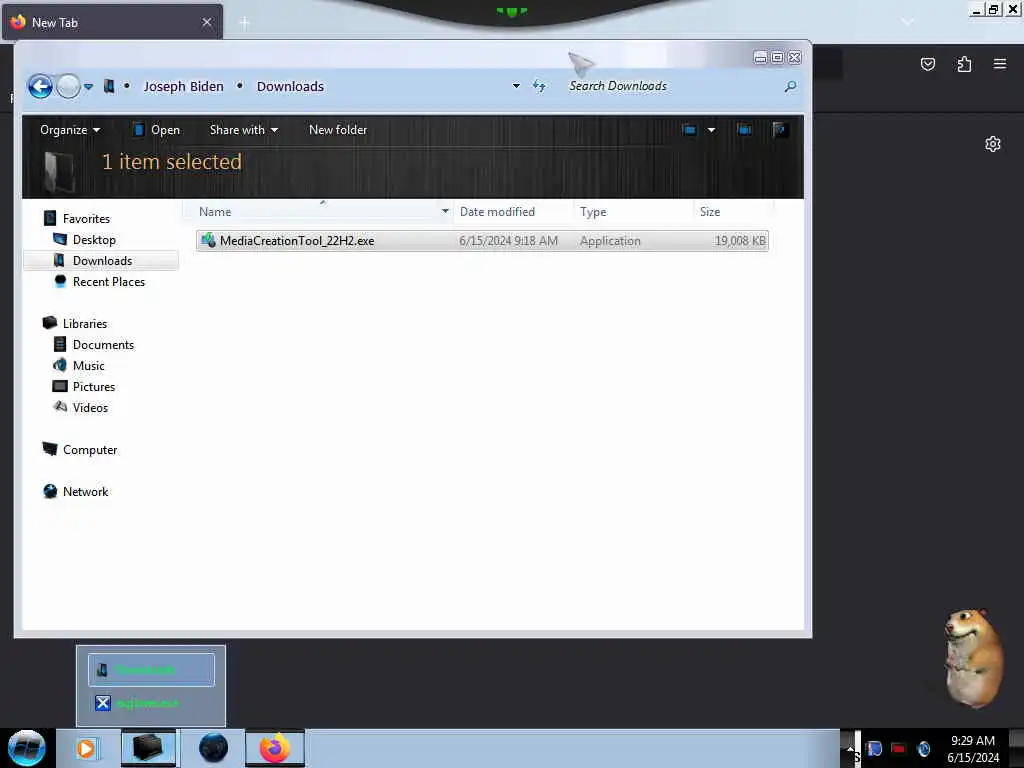Switch to Firefox via taskbar icon
The width and height of the screenshot is (1024, 768).
click(275, 748)
